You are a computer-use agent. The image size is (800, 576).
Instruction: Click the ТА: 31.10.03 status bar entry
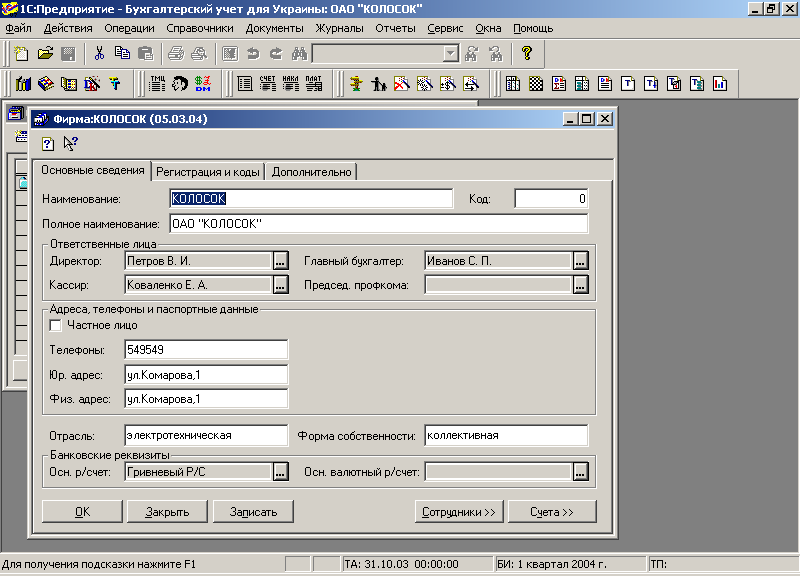click(417, 564)
